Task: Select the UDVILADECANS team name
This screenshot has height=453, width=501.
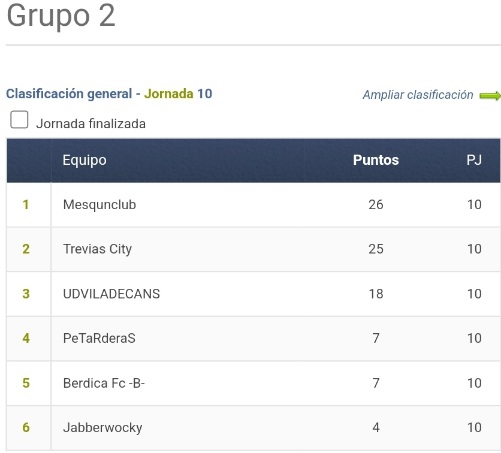Action: [x=111, y=294]
